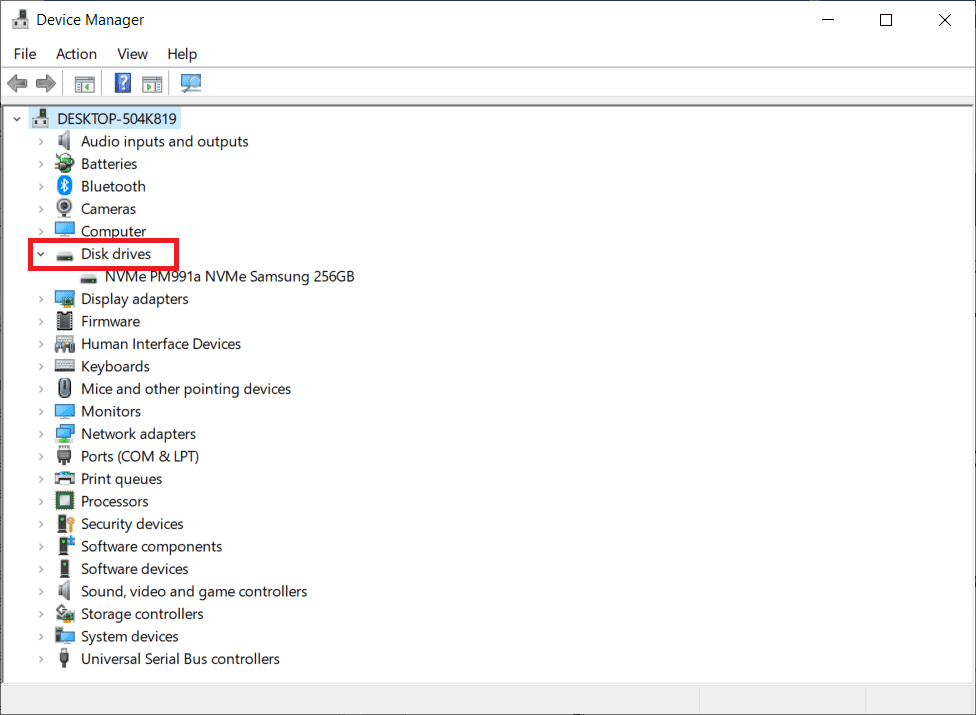Expand the Audio inputs and outputs category
Image resolution: width=976 pixels, height=715 pixels.
click(41, 141)
